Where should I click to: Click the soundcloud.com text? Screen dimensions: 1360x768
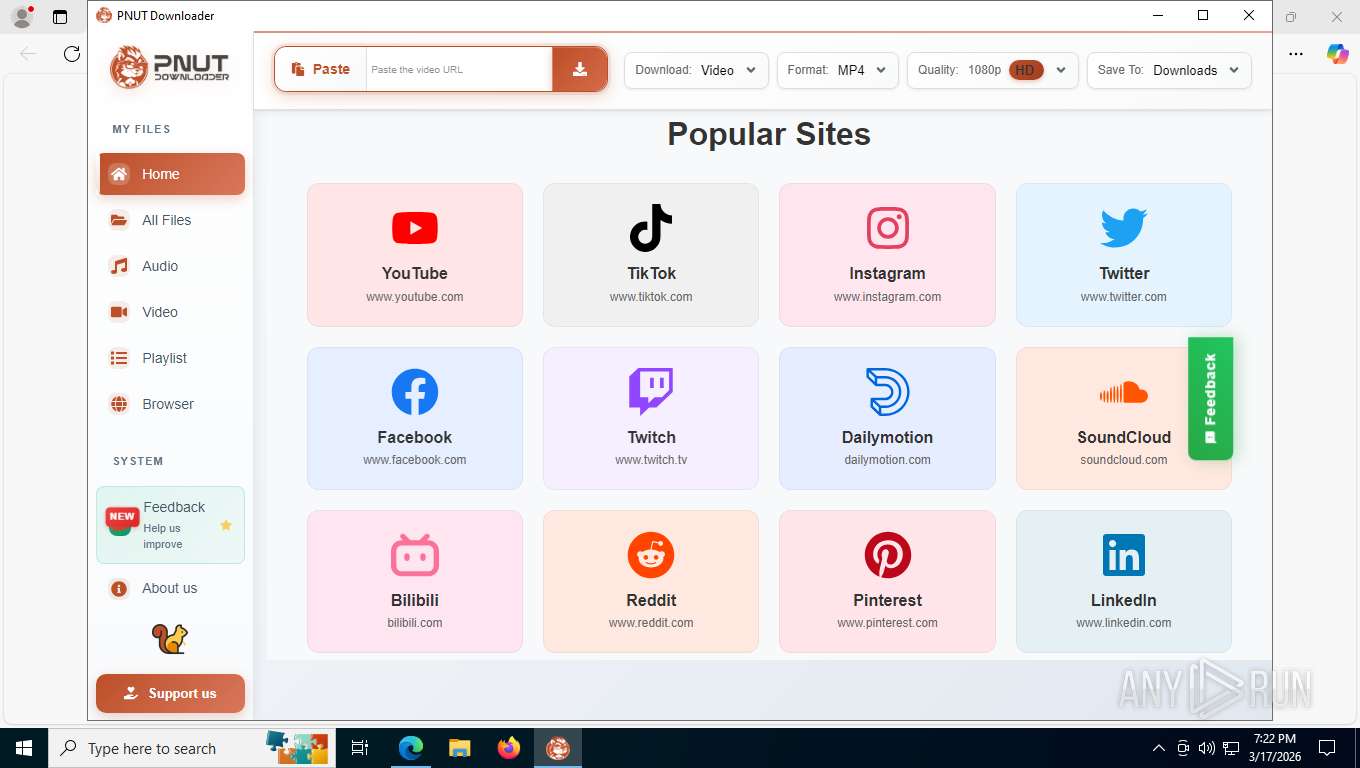pyautogui.click(x=1123, y=460)
